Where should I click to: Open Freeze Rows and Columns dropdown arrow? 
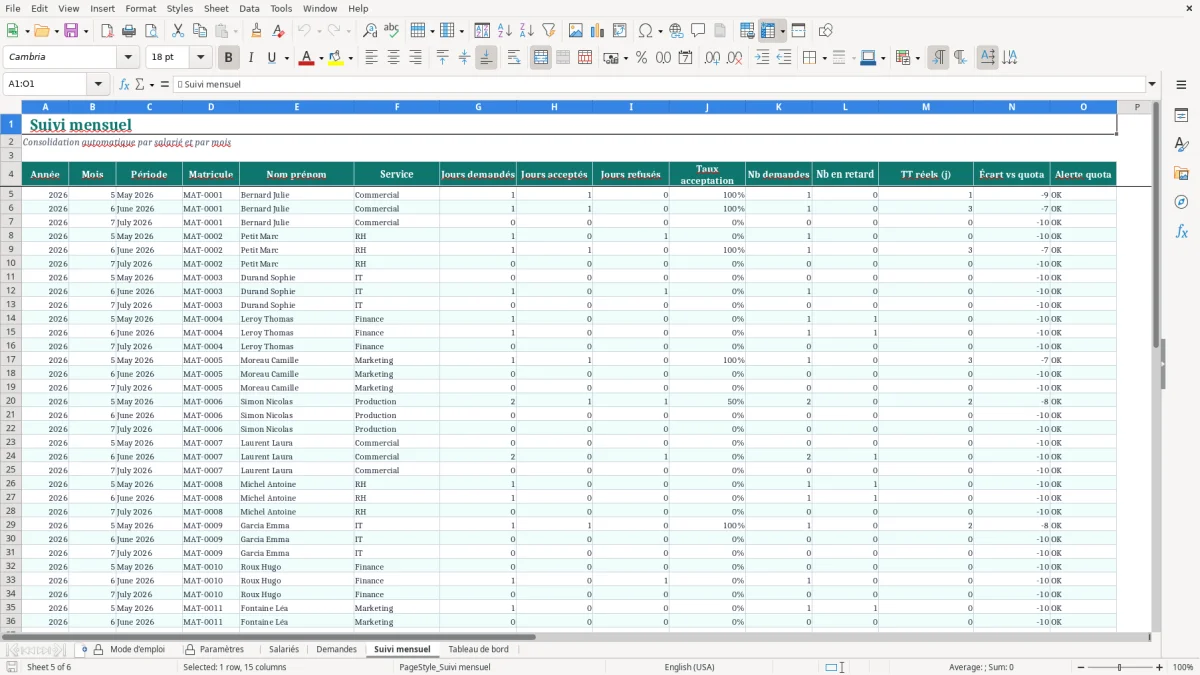point(782,31)
